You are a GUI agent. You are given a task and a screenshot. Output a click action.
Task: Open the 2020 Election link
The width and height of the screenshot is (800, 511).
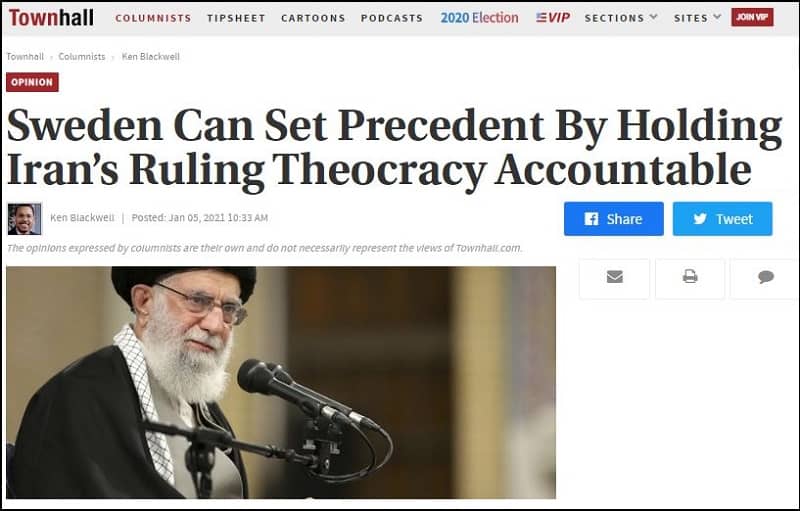tap(479, 18)
